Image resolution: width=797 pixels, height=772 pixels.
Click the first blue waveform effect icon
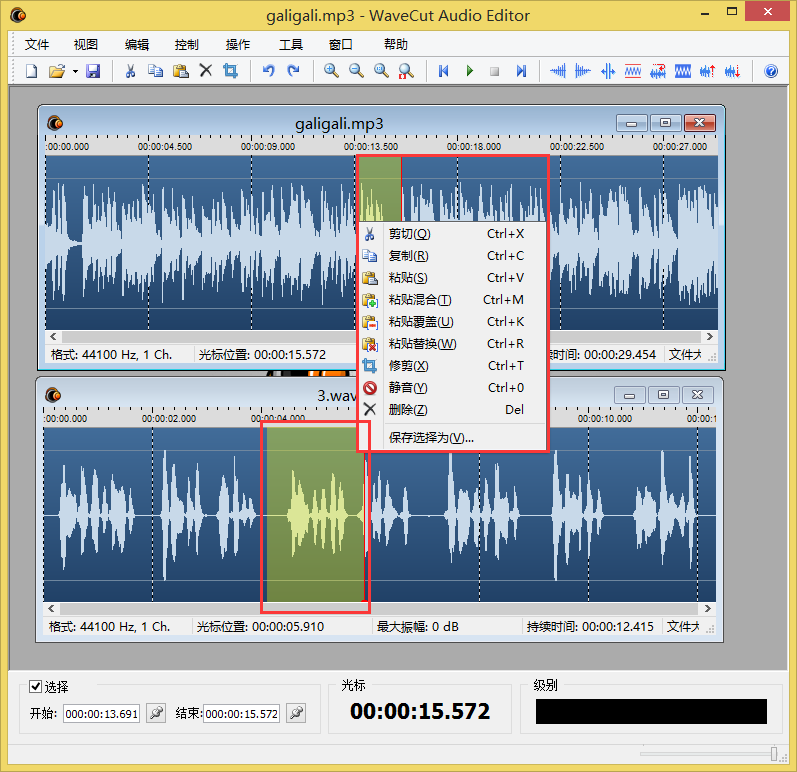click(x=558, y=71)
